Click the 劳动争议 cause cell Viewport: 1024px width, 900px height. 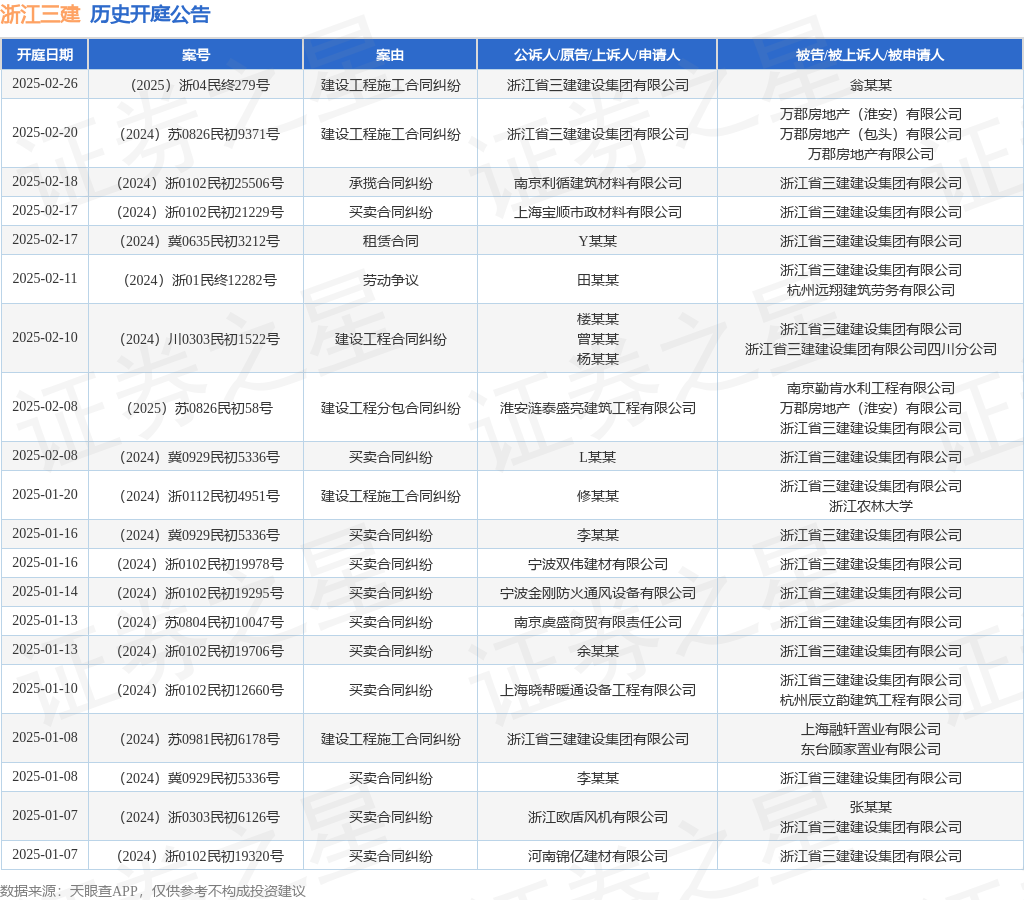pos(391,280)
